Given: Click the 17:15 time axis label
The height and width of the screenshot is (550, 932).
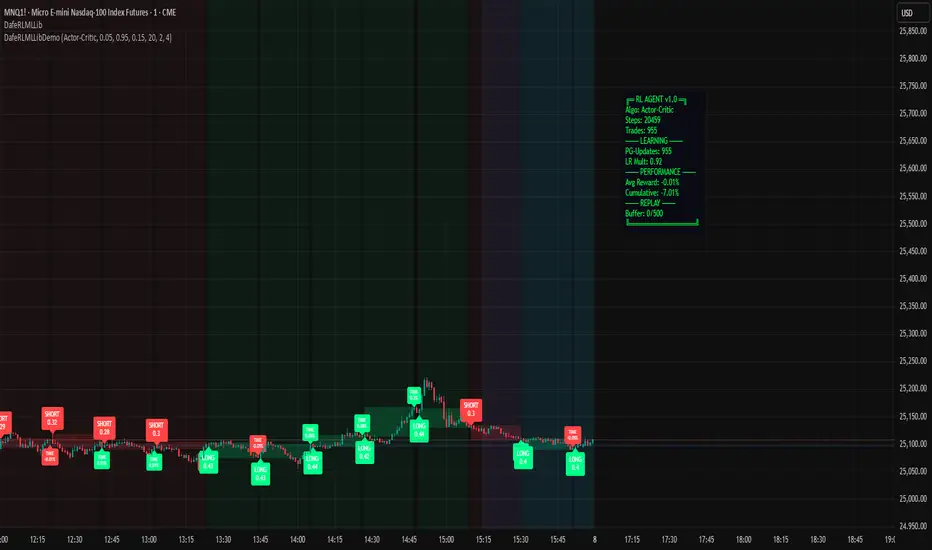Looking at the screenshot, I should [632, 540].
